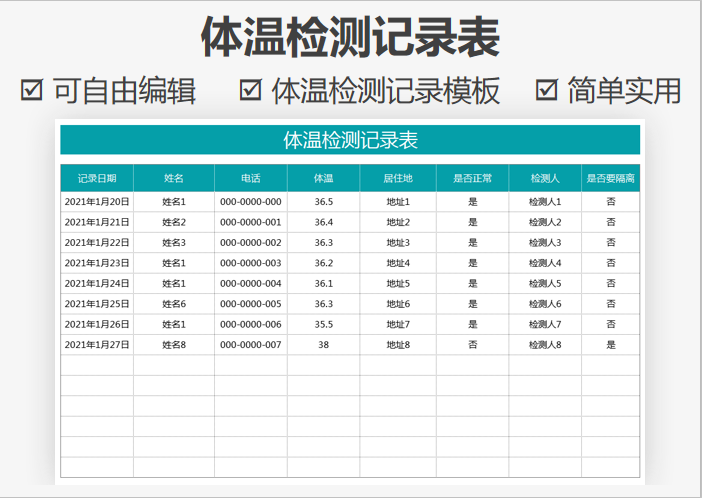Select the 居住地 column header

(398, 178)
